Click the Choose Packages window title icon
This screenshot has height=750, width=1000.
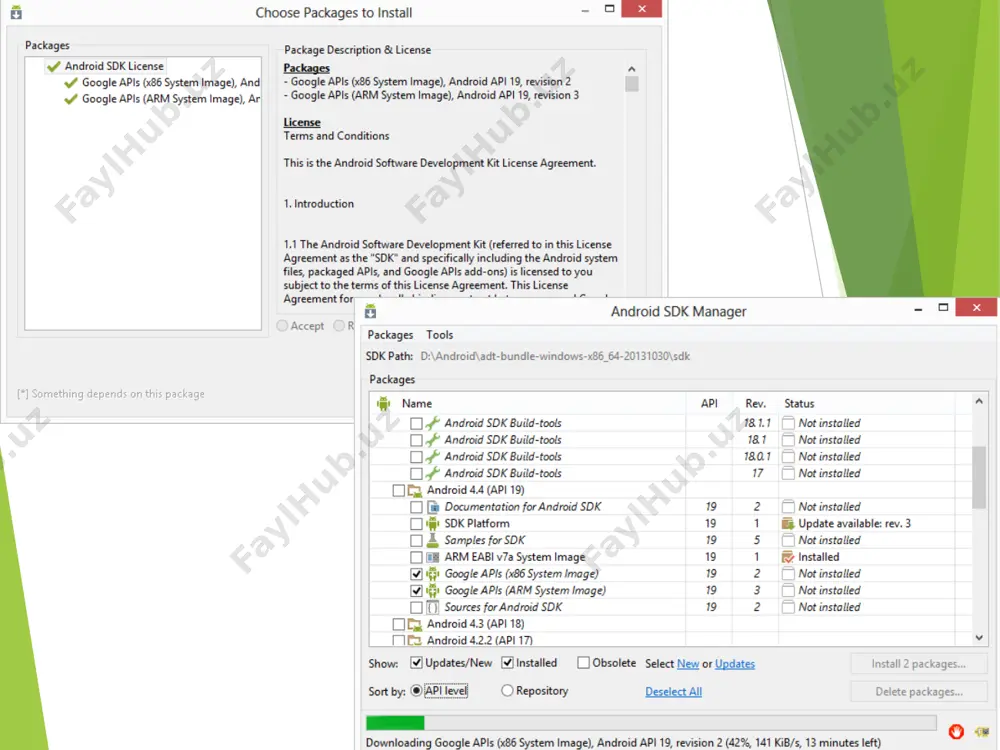click(16, 12)
